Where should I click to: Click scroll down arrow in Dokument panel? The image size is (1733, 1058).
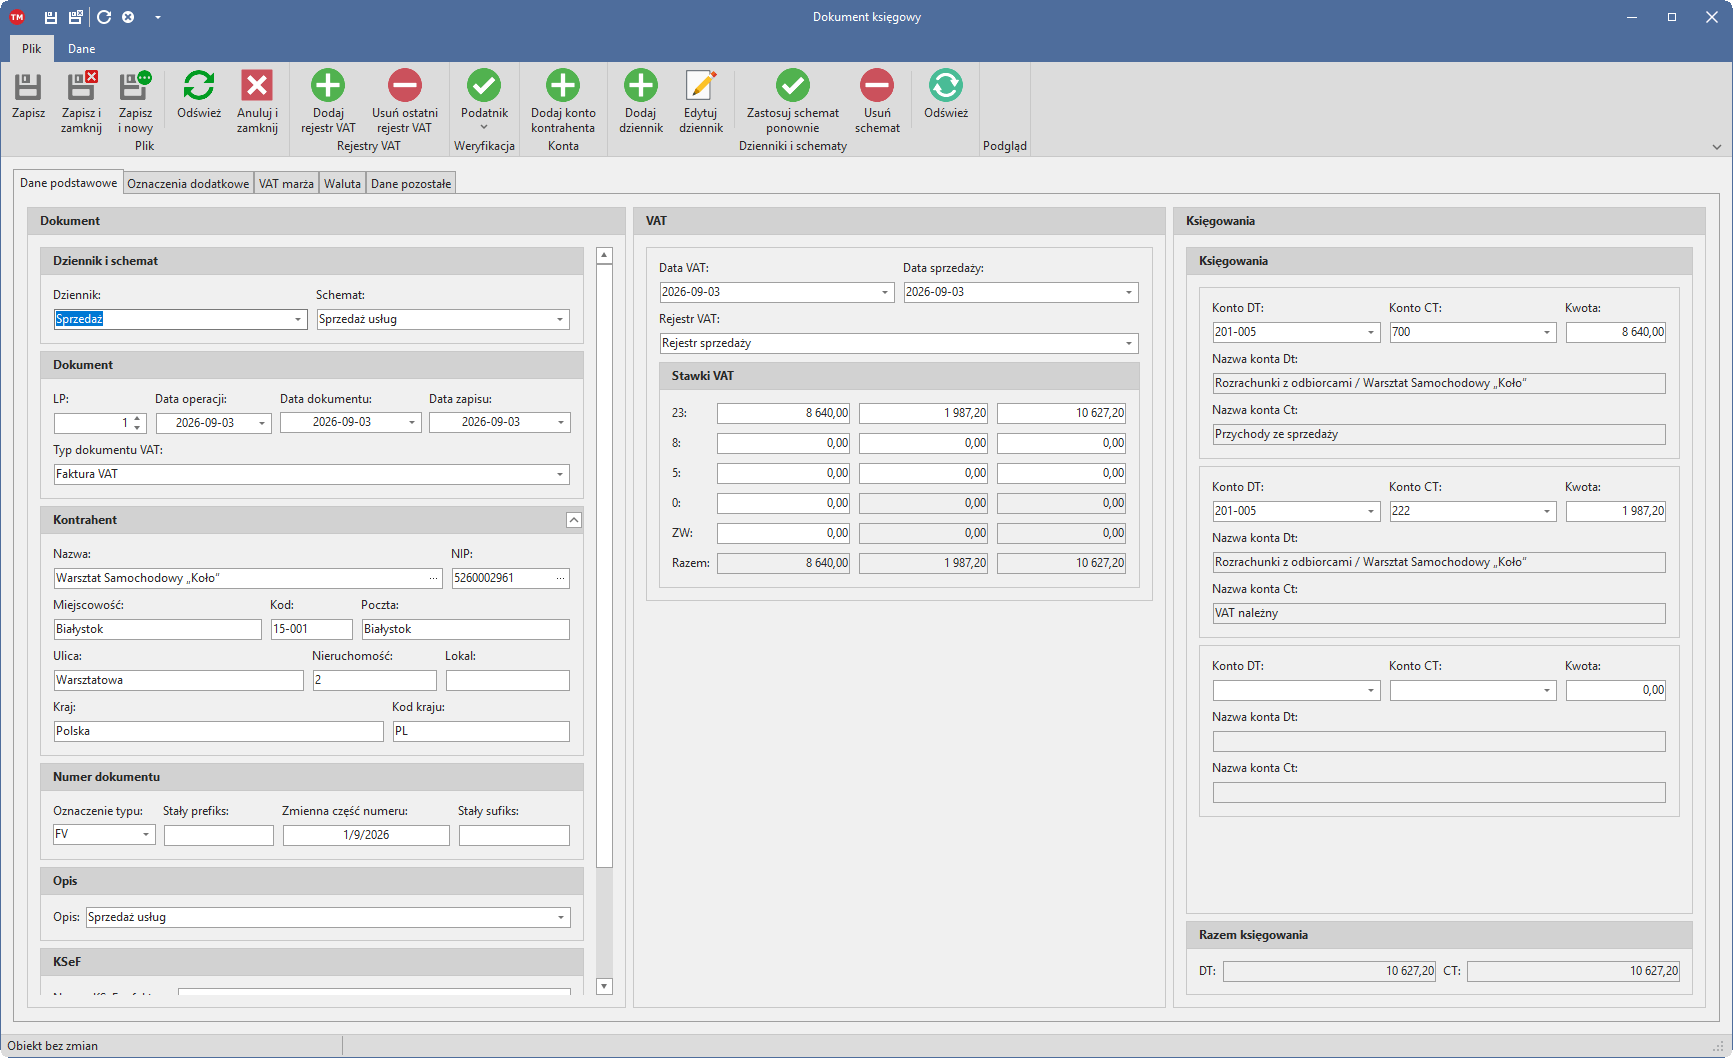pos(604,986)
